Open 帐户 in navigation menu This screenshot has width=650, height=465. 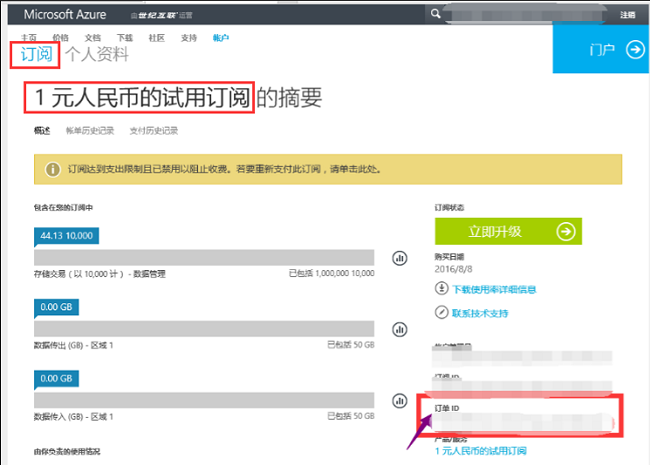click(221, 37)
